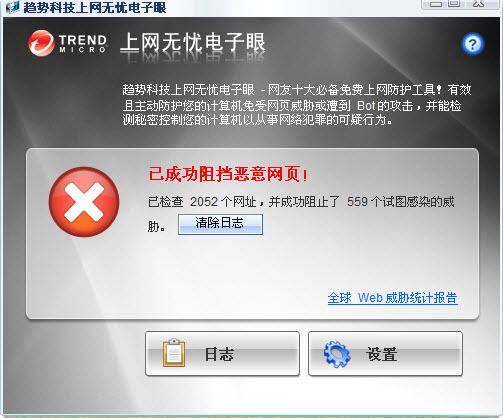Click the red X blocked status icon

[x=84, y=202]
